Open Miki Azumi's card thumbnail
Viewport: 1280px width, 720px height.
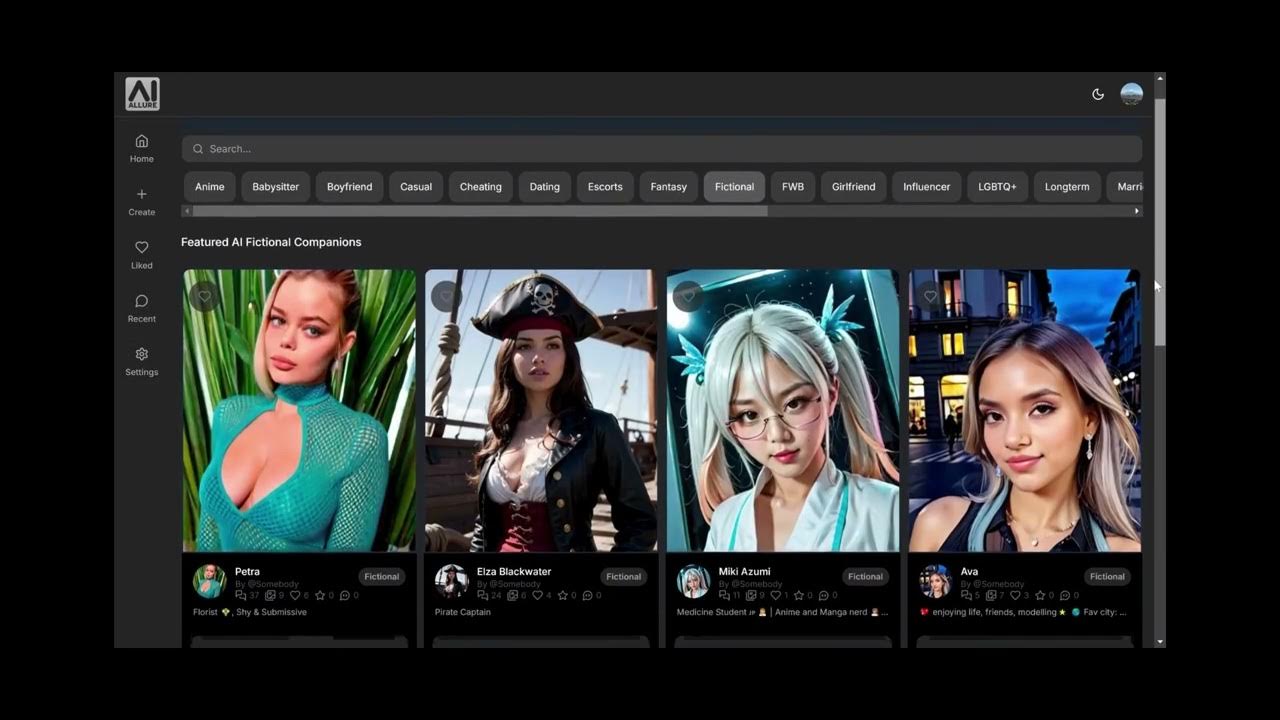[x=781, y=410]
